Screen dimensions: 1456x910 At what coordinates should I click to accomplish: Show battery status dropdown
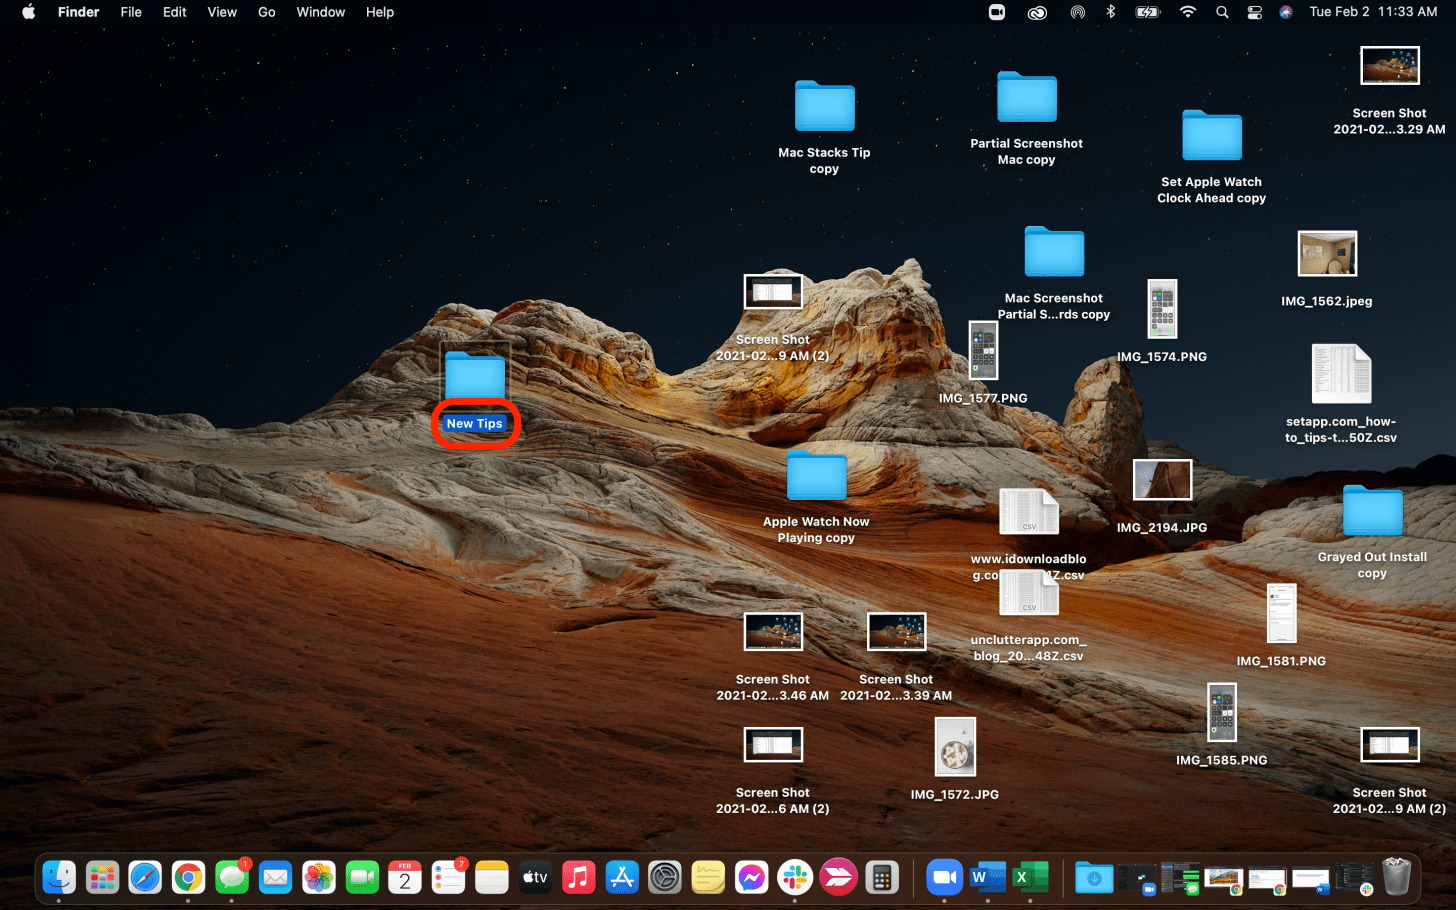click(1147, 12)
